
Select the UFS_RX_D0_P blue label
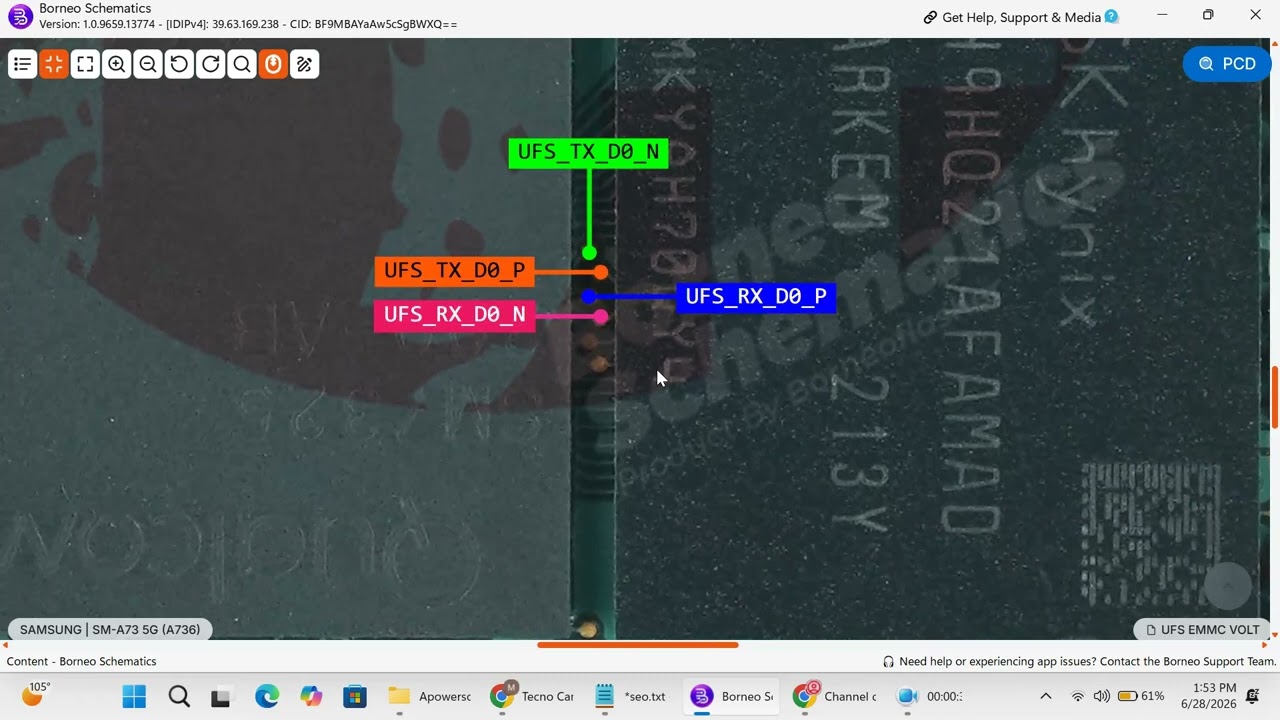pos(756,297)
